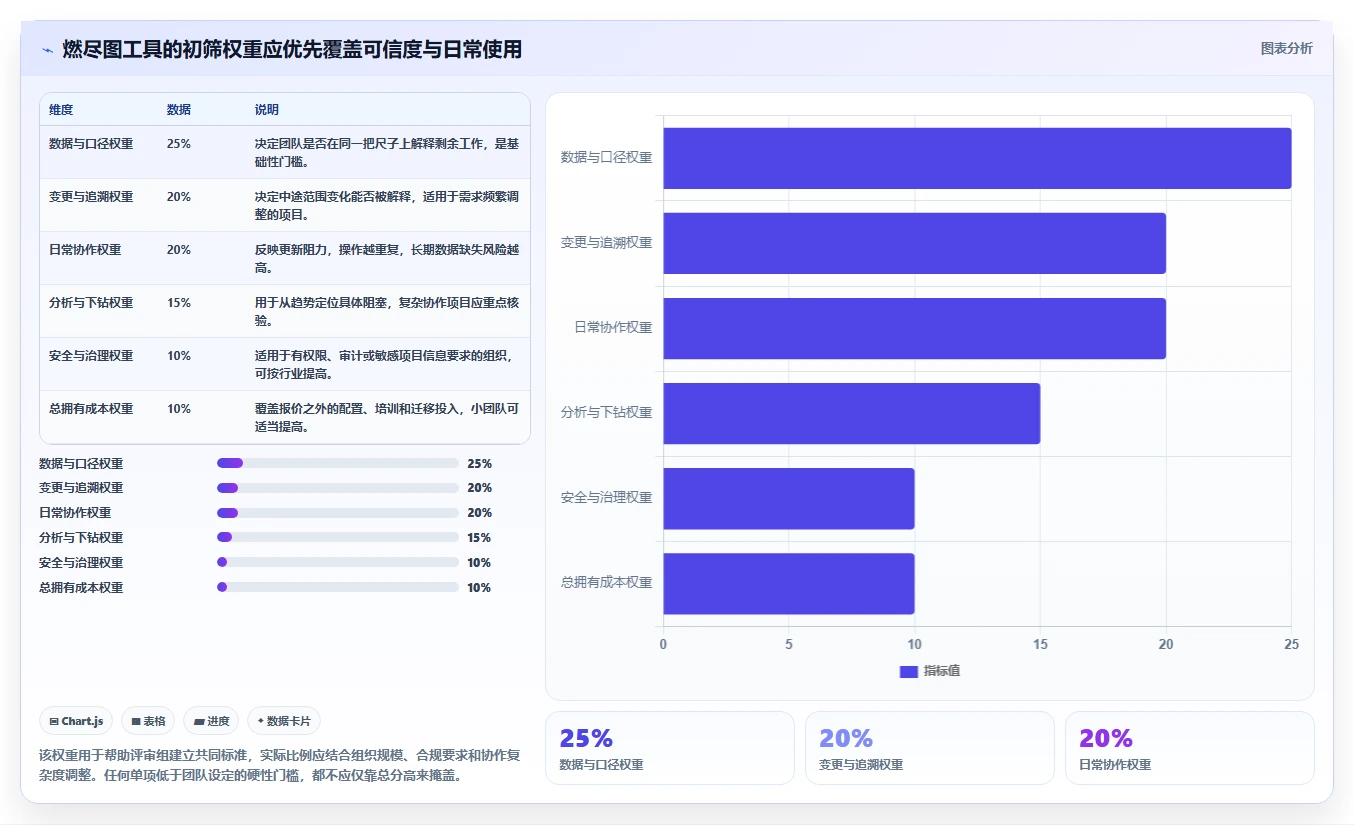Click the 25% value beside the top progress bar
Screen dimensions: 1354x825
coord(479,464)
